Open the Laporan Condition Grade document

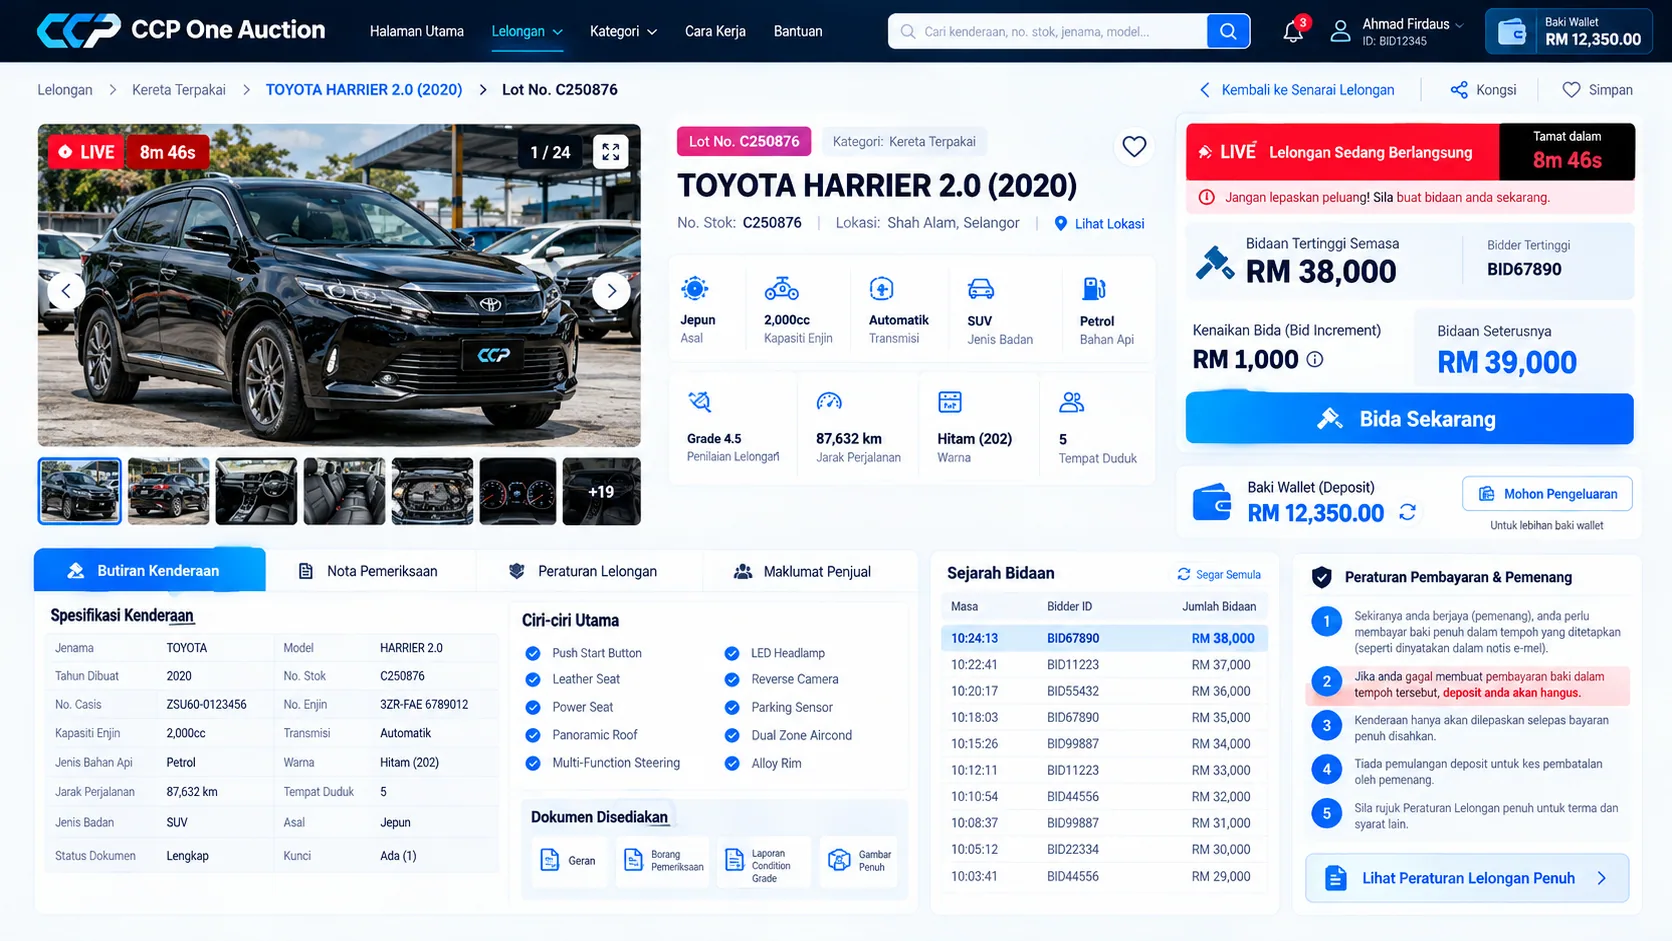pyautogui.click(x=764, y=860)
